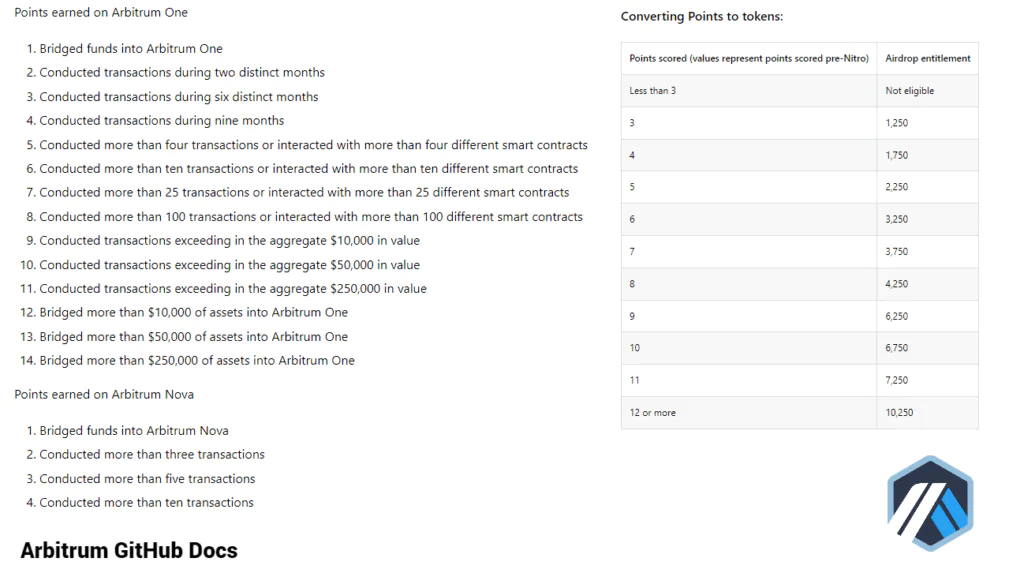
Task: Click 'Bridged funds into Arbitrum One' list item
Action: (131, 49)
